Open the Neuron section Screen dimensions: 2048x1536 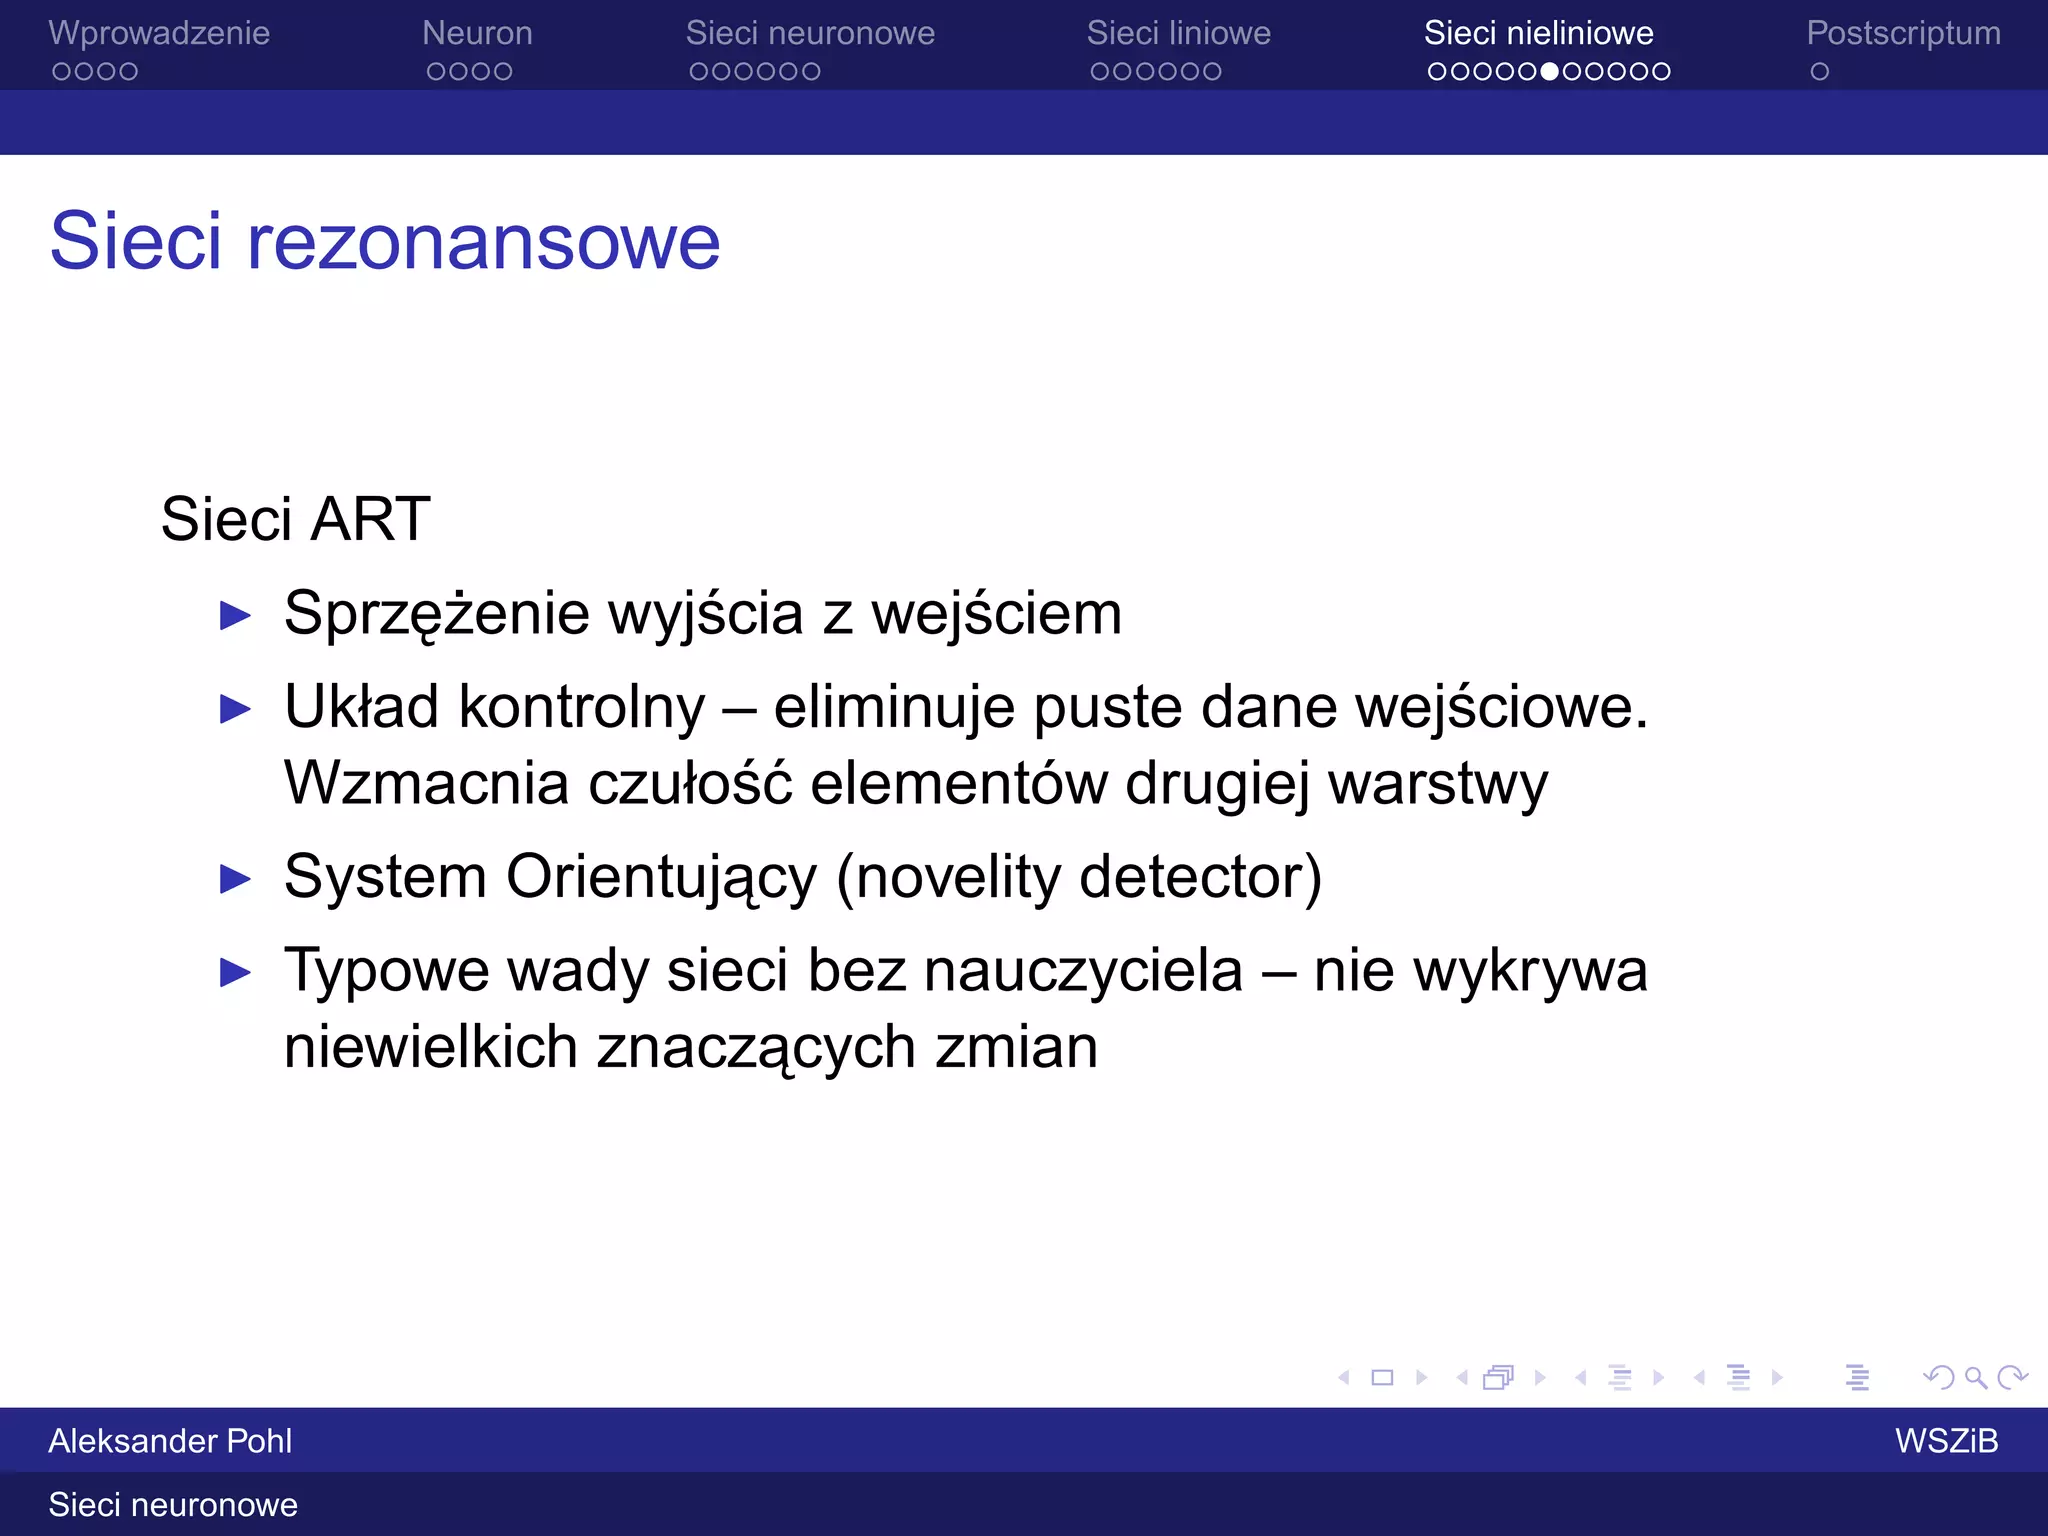click(477, 33)
